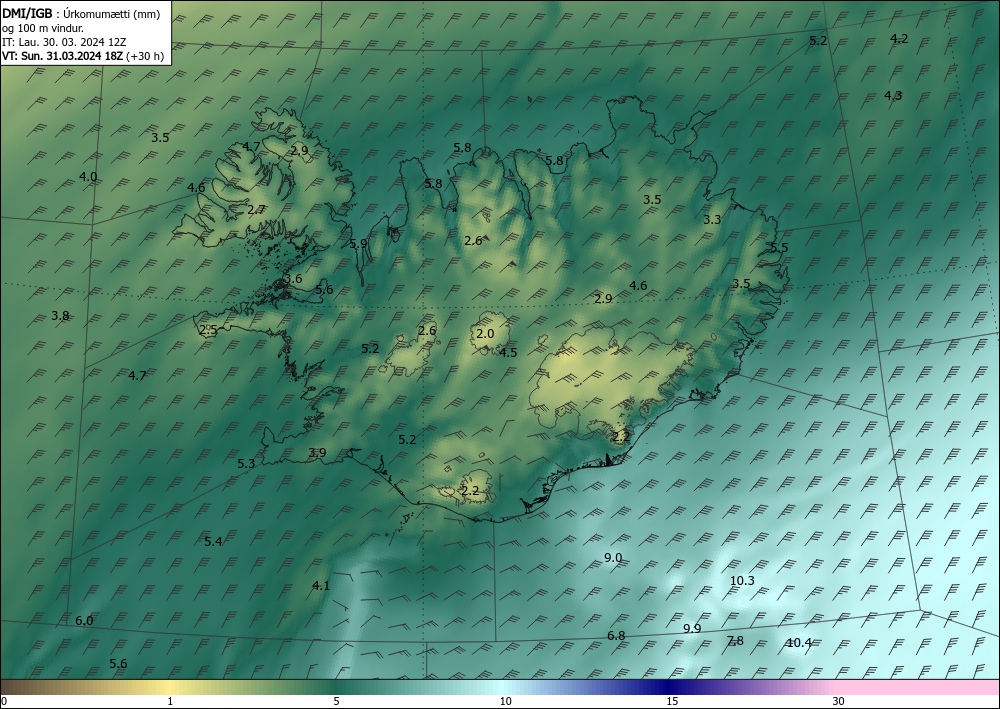Click the '(+30 h)' forecast offset text
The image size is (1000, 709).
pos(145,56)
